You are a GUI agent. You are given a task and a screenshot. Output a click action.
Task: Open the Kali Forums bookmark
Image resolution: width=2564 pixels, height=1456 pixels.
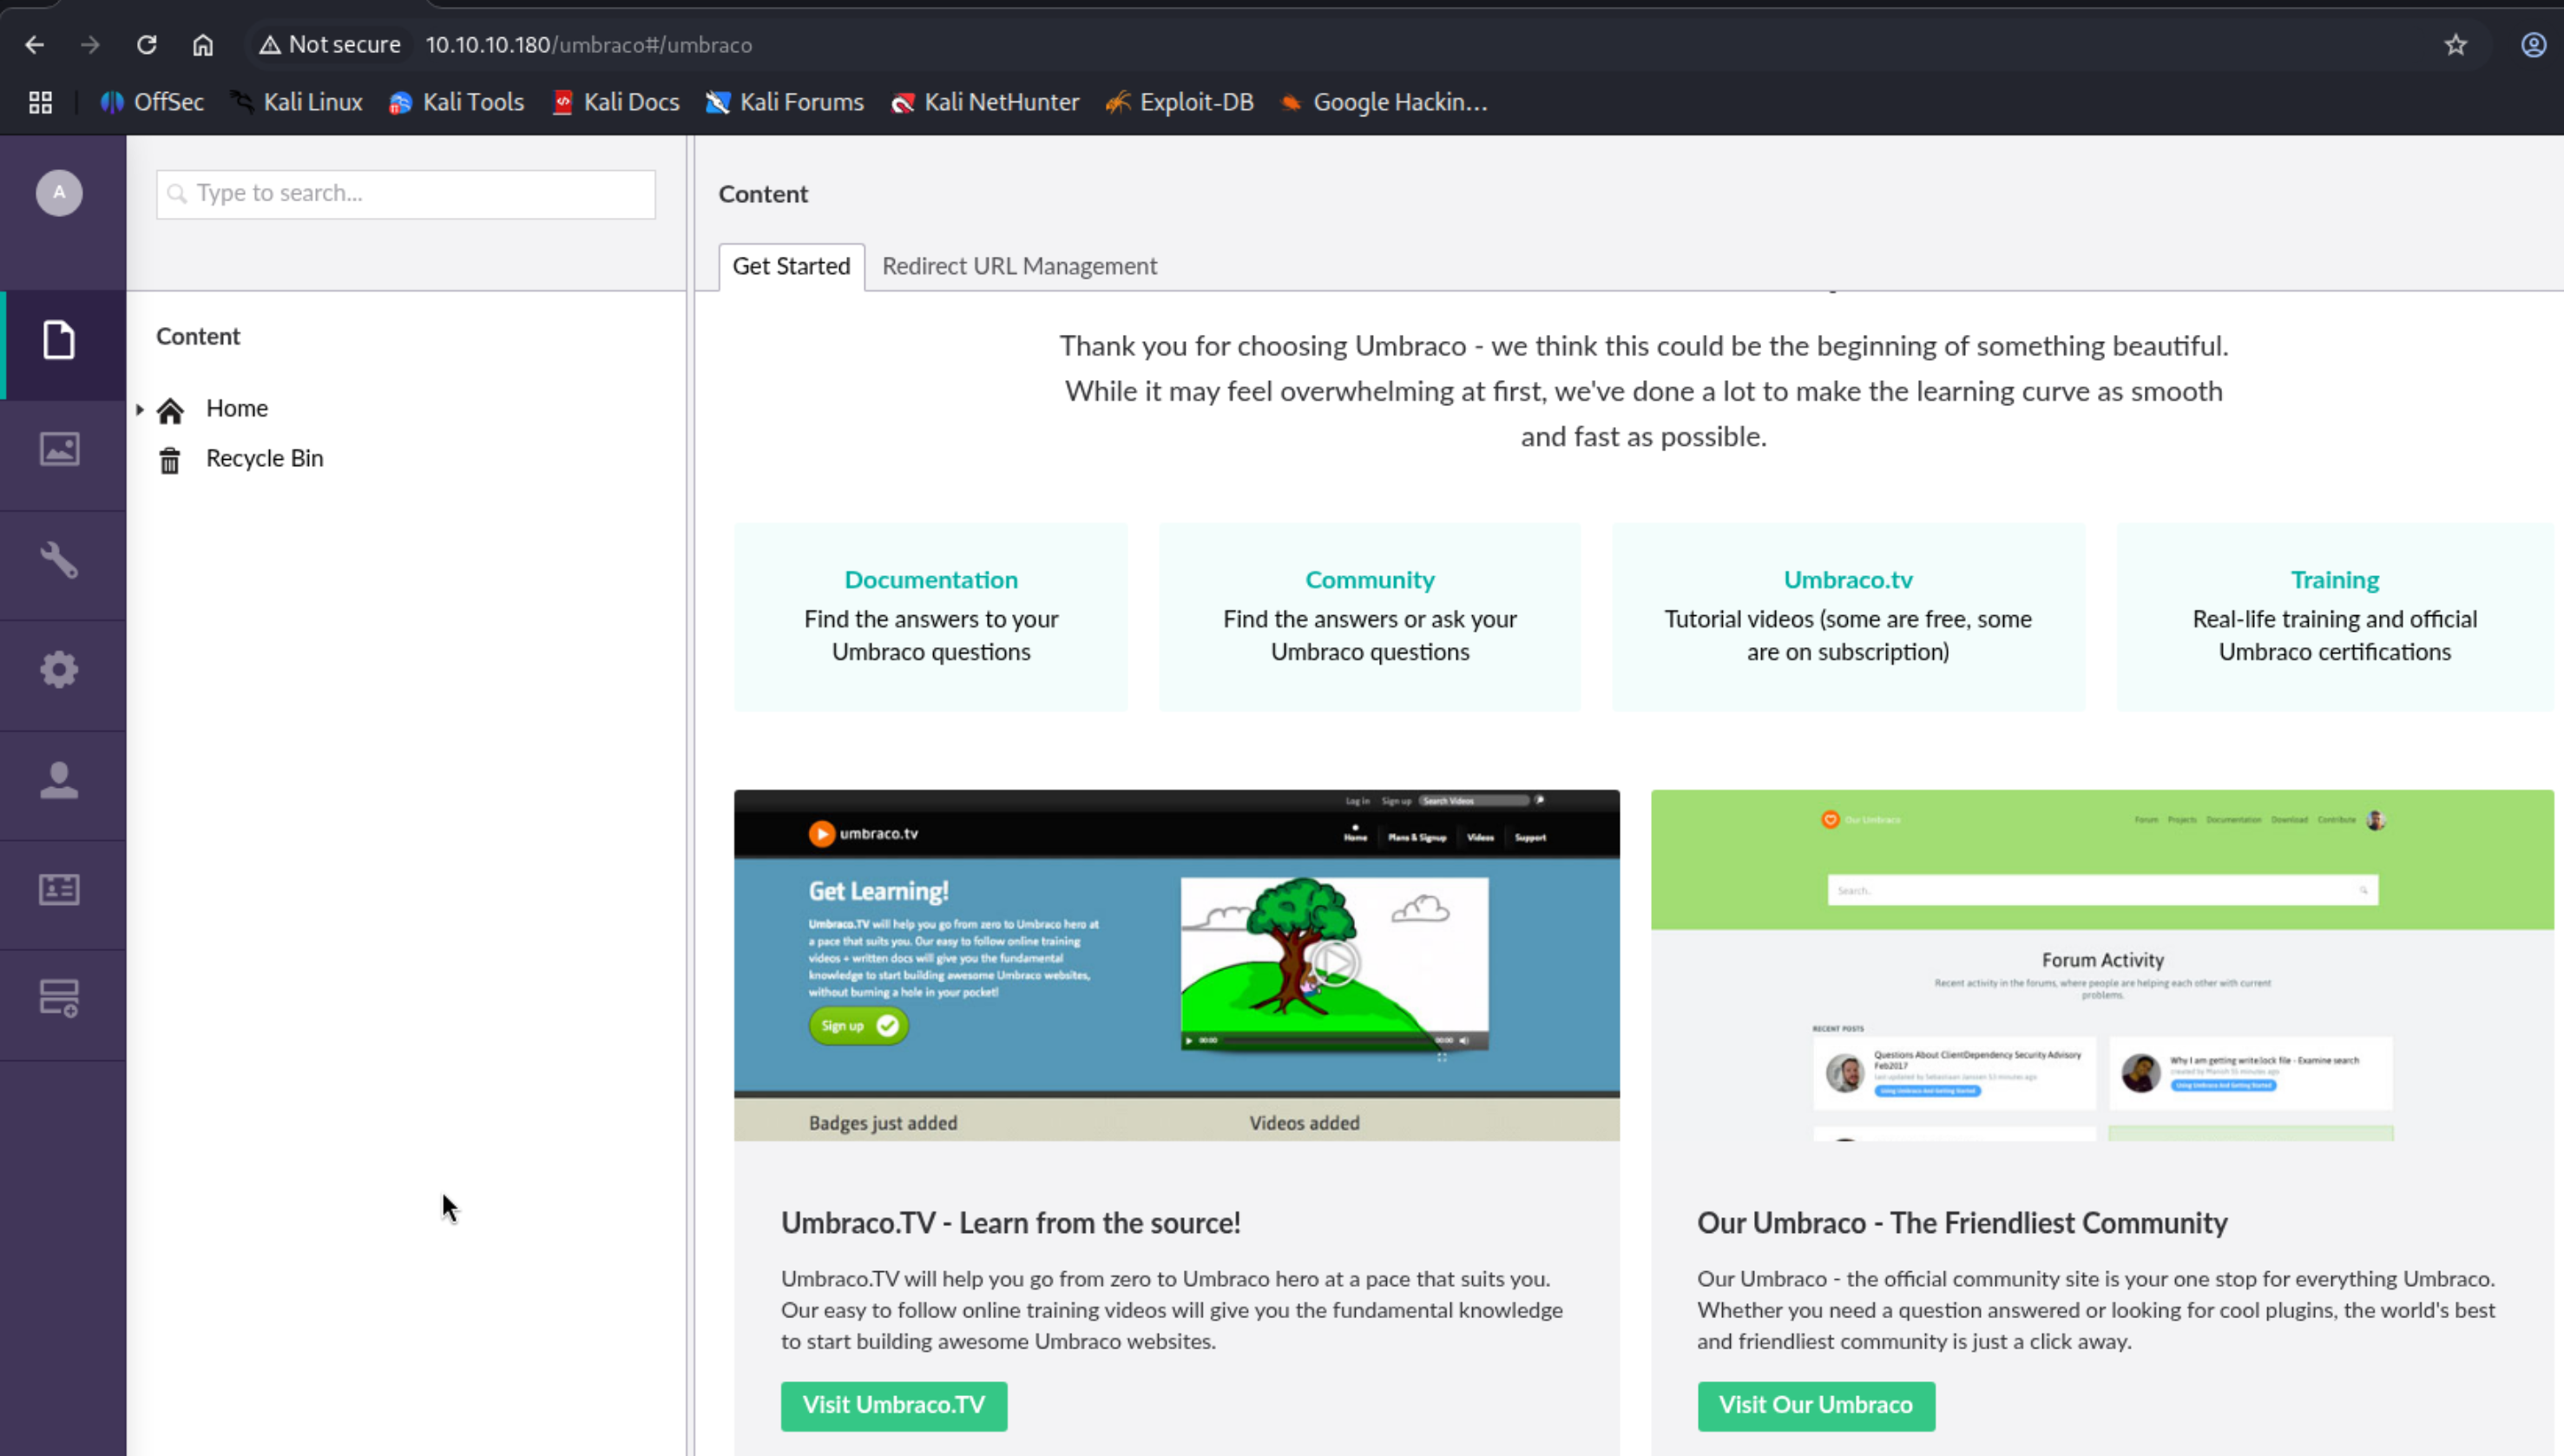pos(785,102)
